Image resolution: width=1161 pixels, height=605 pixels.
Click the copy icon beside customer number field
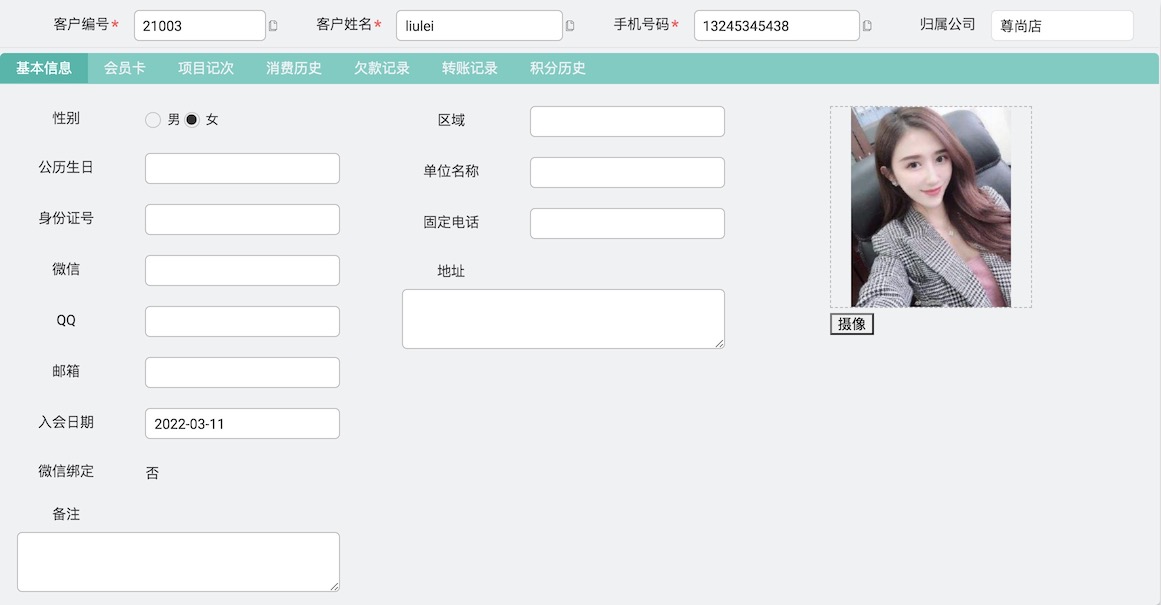[x=273, y=26]
